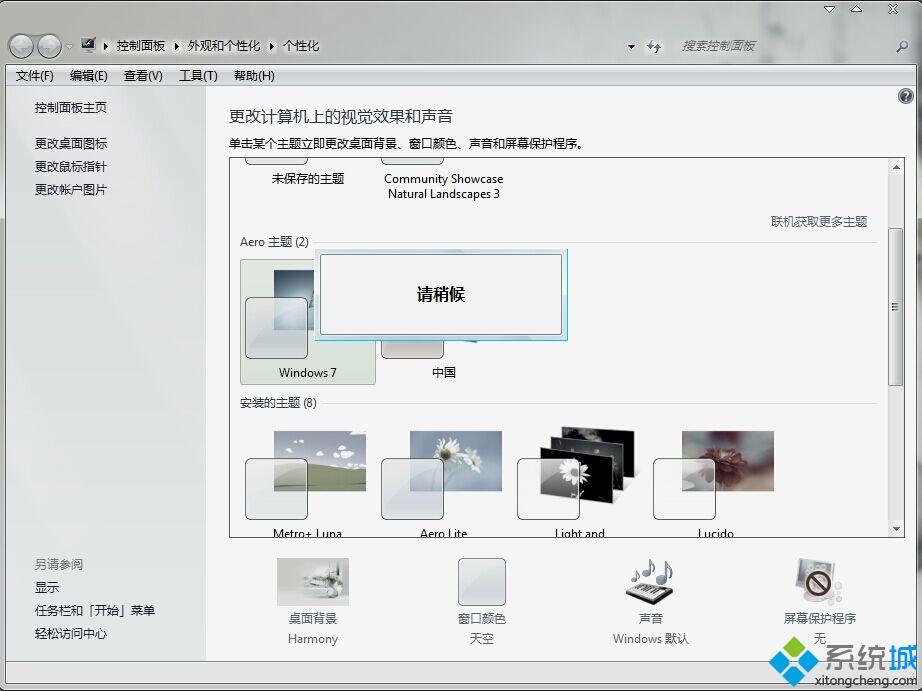Viewport: 922px width, 691px height.
Task: Open the address bar history dropdown
Action: point(631,46)
